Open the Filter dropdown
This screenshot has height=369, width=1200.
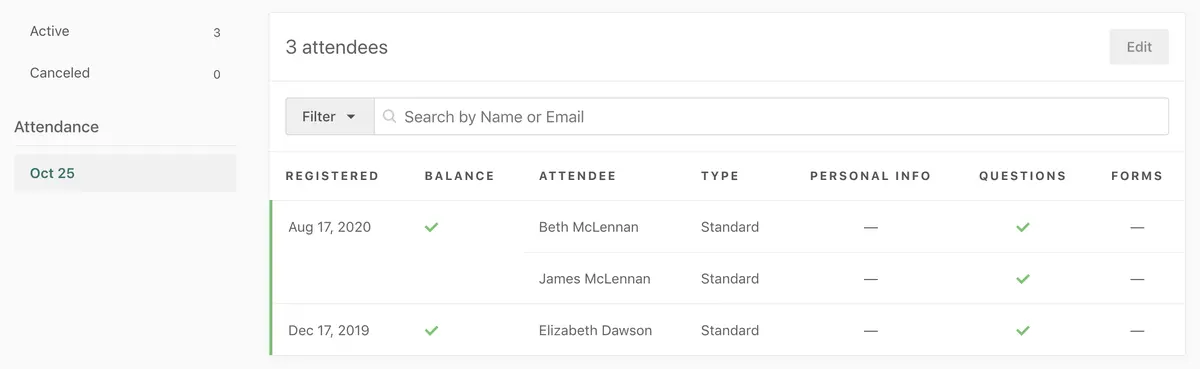click(x=330, y=116)
